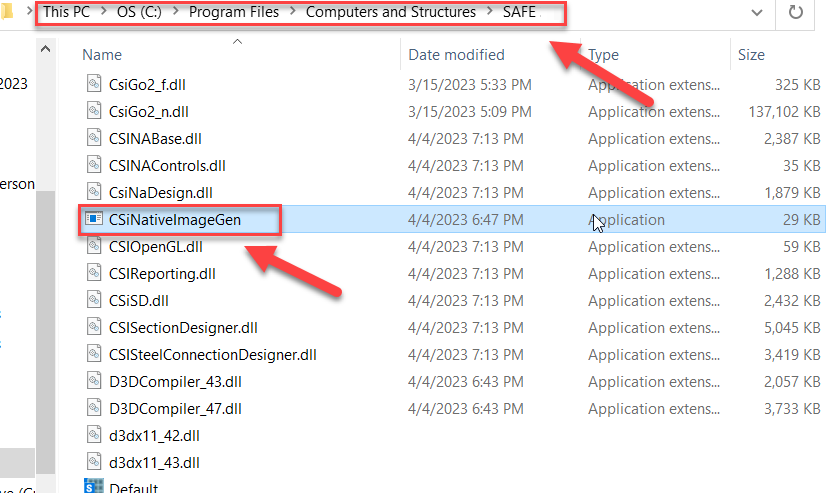Expand the chevron after Program Files breadcrumb
Viewport: 827px width, 493px height.
click(292, 13)
